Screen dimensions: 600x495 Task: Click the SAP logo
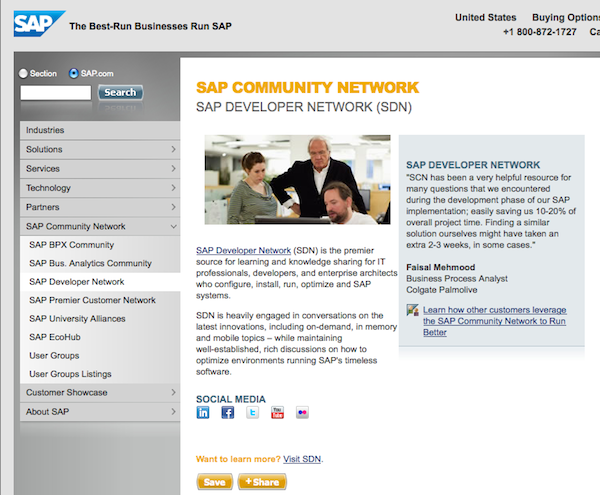pyautogui.click(x=39, y=23)
